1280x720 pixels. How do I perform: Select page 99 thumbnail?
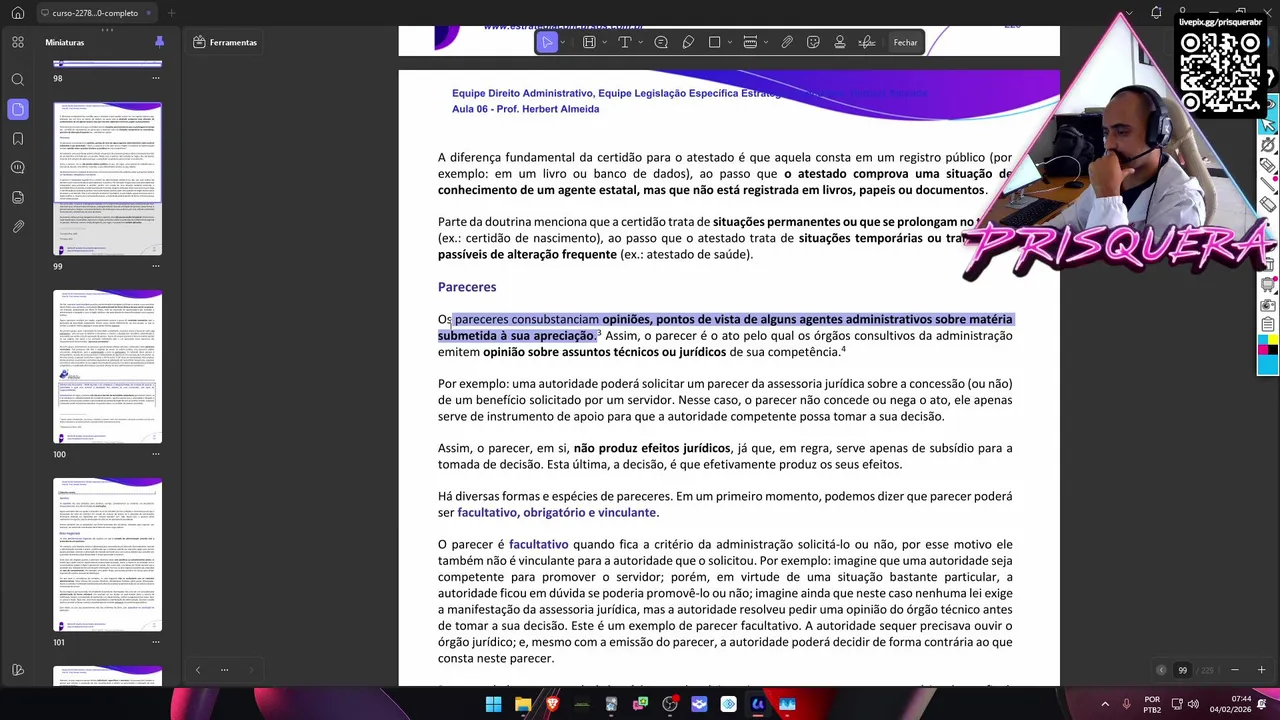107,178
